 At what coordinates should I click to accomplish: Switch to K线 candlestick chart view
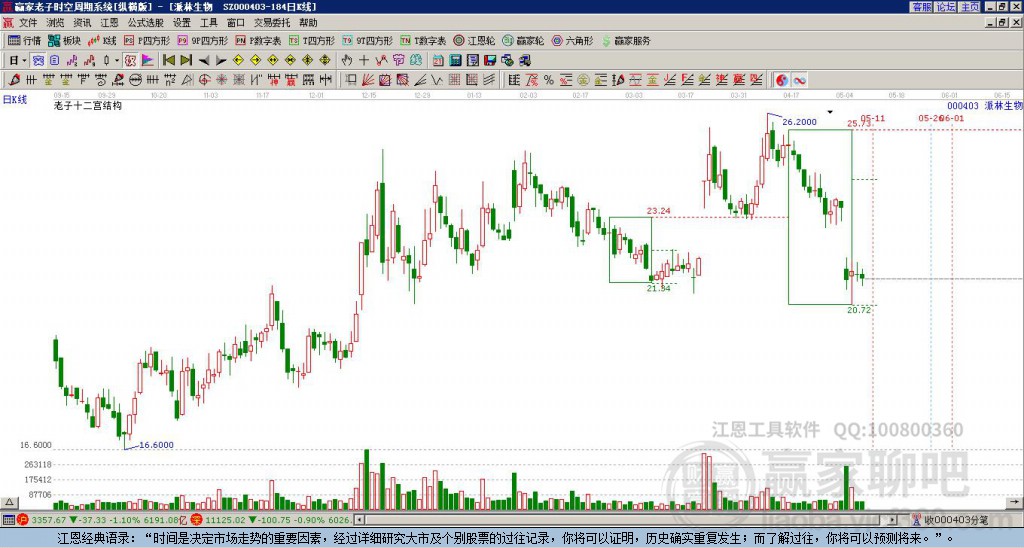(x=103, y=40)
